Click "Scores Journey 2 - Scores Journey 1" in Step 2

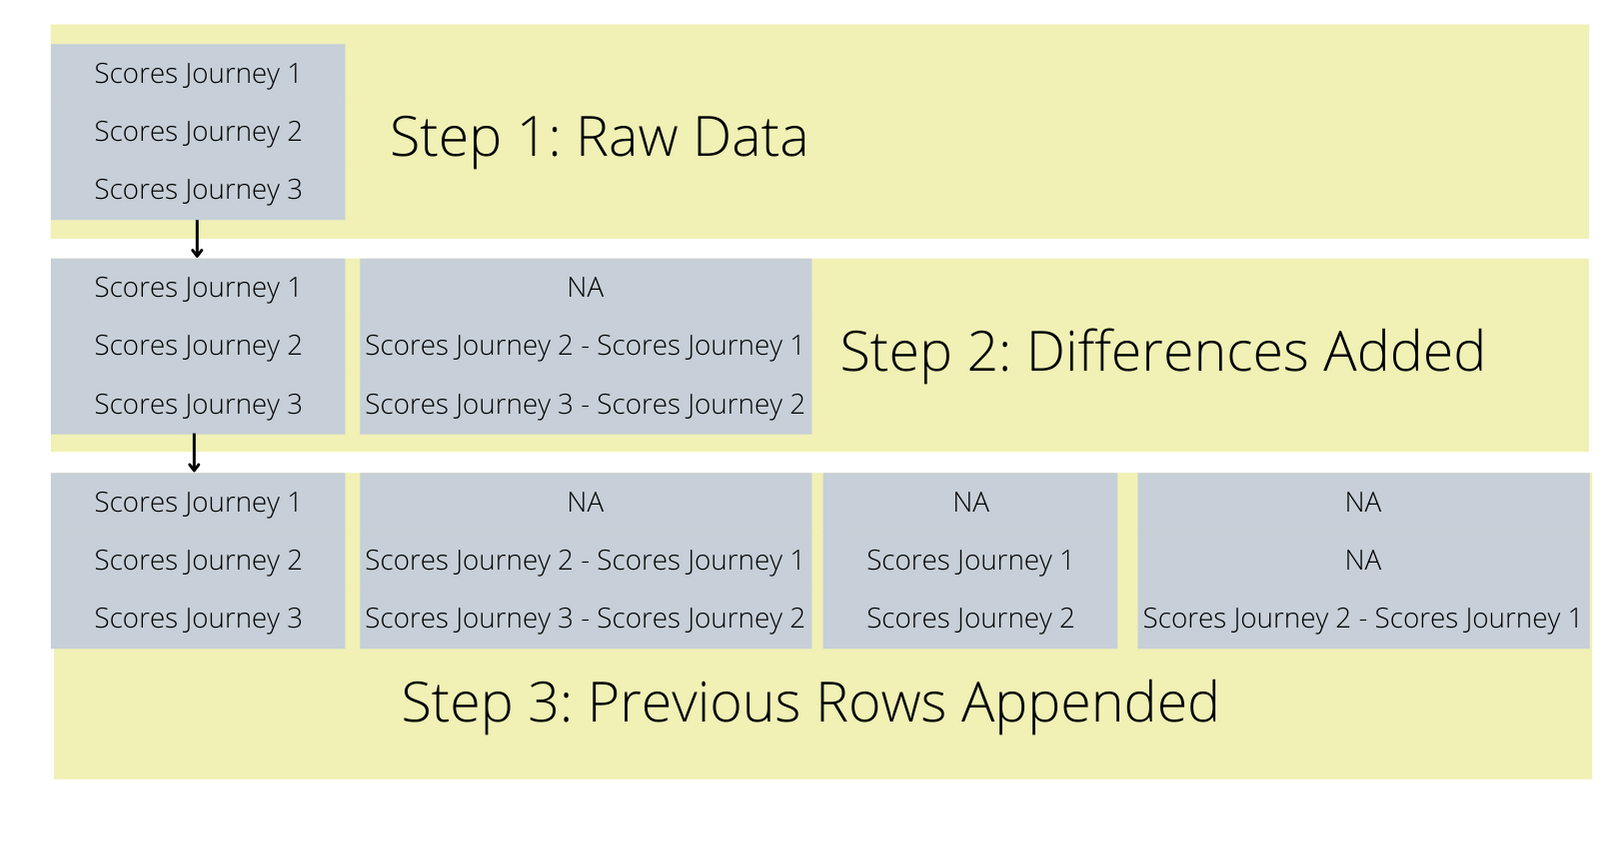[x=585, y=346]
